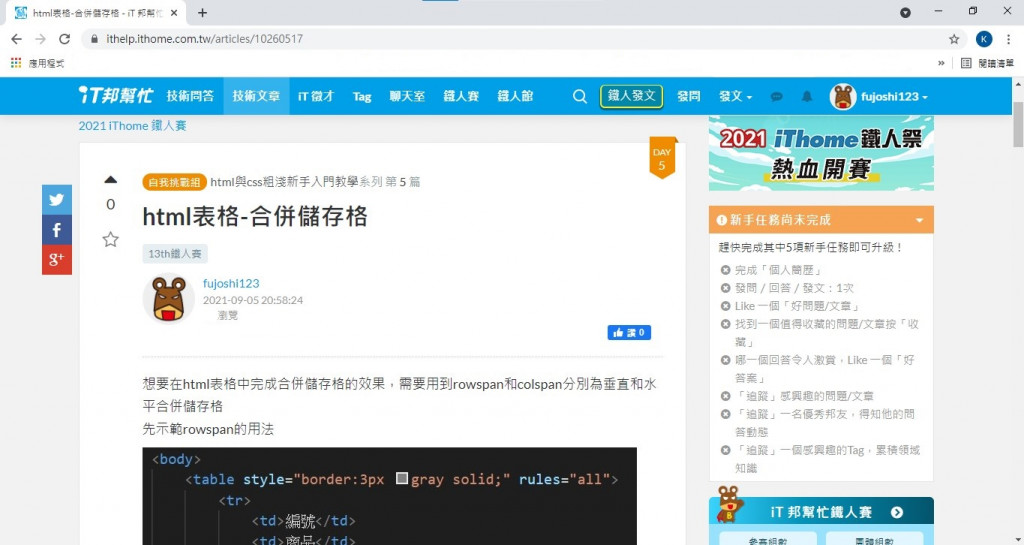Click the 自我挑戰組 badge

(174, 182)
